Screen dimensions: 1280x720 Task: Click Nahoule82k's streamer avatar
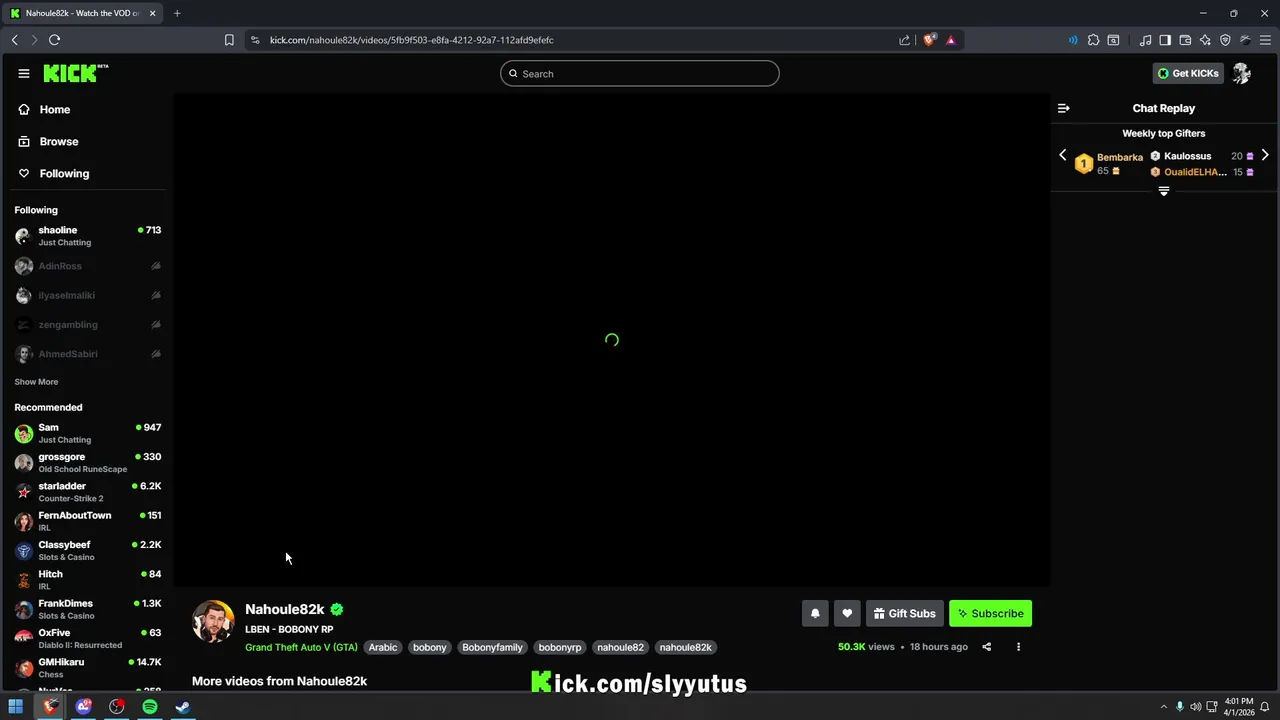[213, 622]
